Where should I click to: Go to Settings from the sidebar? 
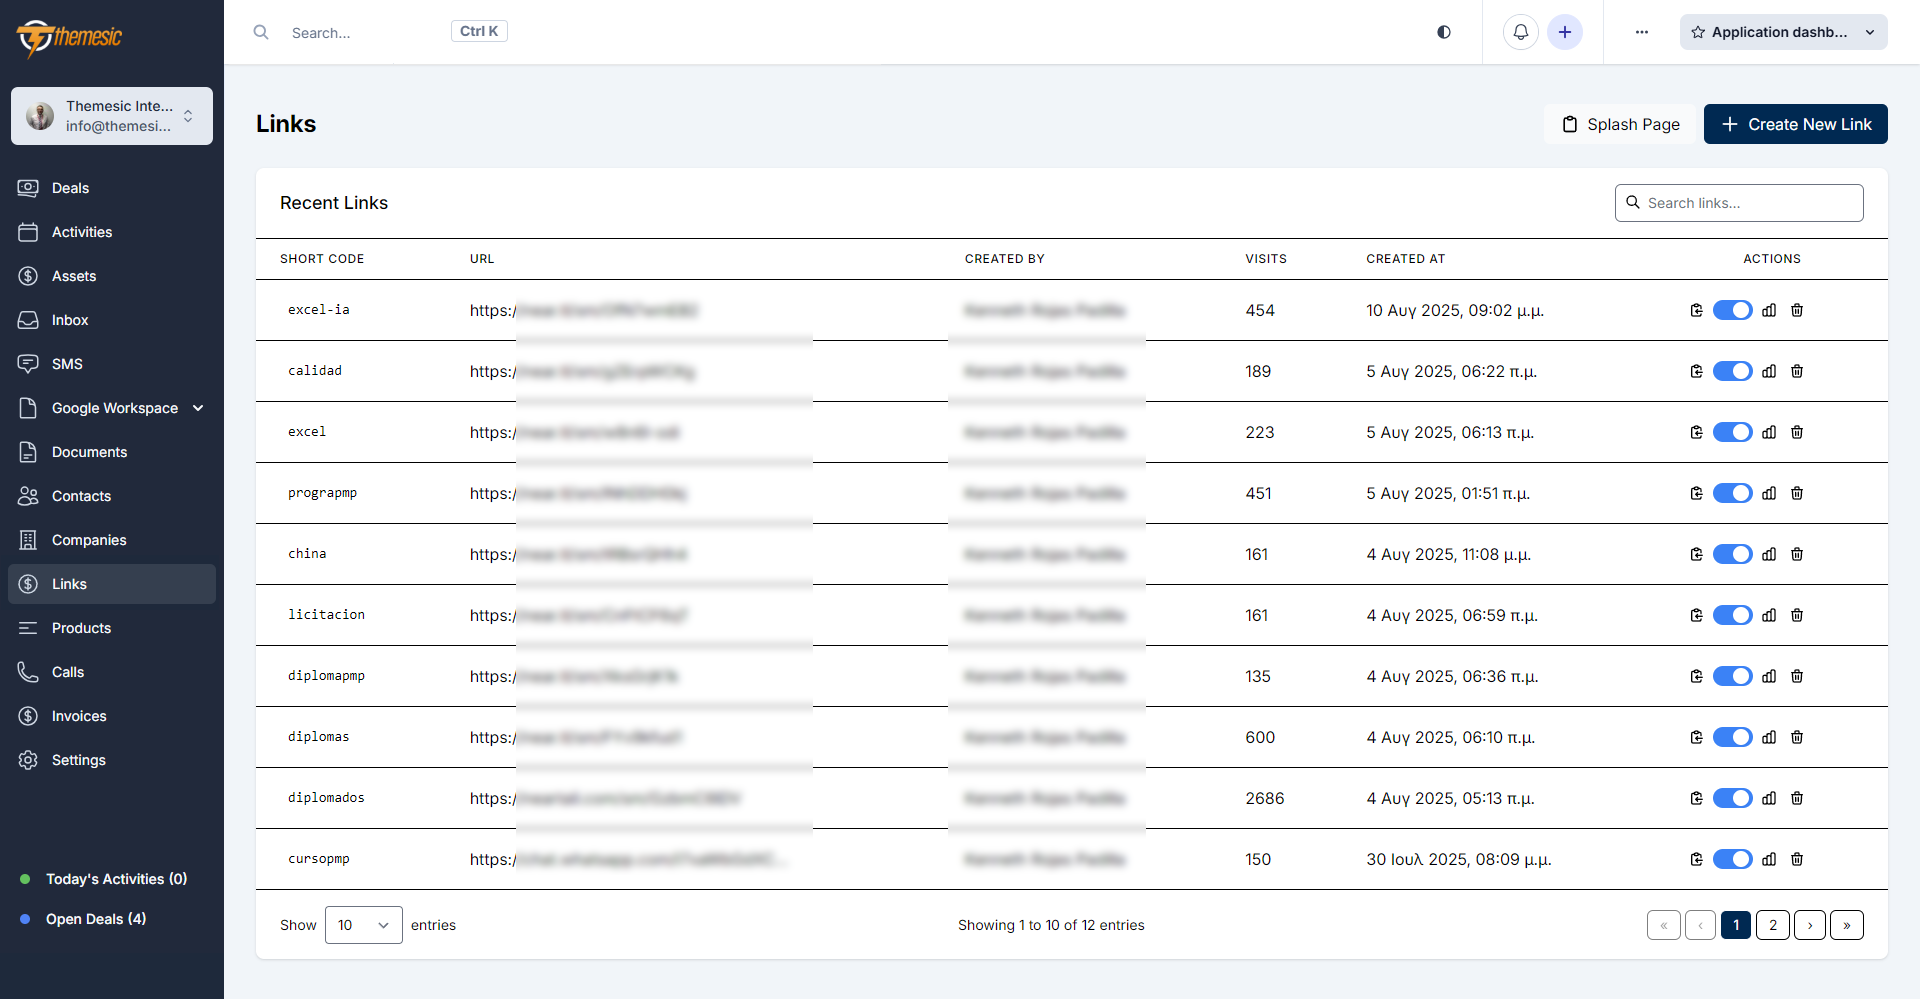pos(78,760)
